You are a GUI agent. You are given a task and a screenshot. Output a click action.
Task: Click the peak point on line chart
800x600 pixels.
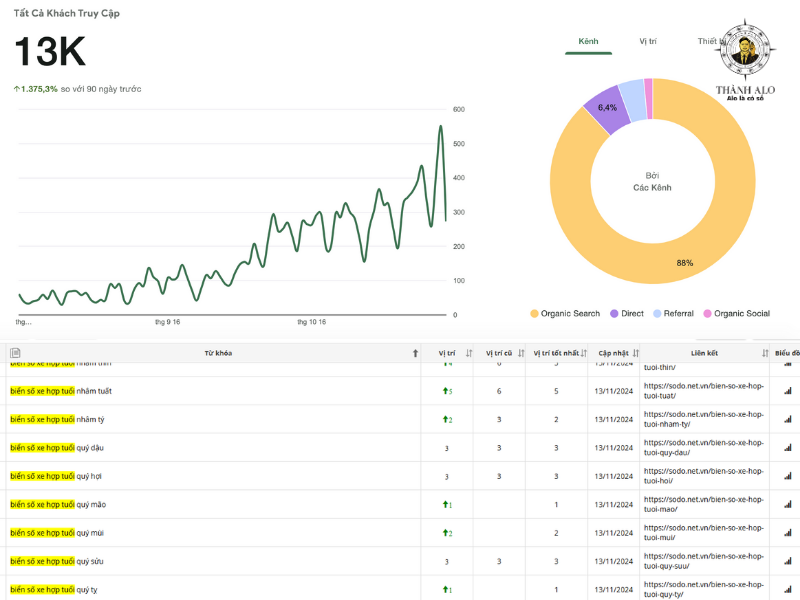click(x=440, y=127)
